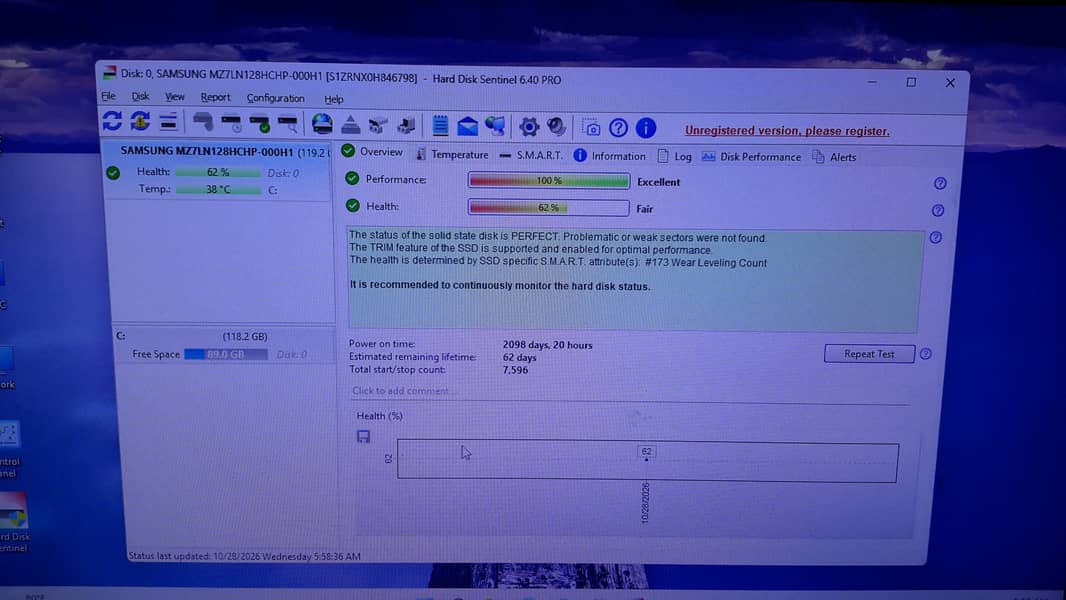Screen dimensions: 1066x600
Task: Click the C: Free Space bar
Action: [x=226, y=354]
